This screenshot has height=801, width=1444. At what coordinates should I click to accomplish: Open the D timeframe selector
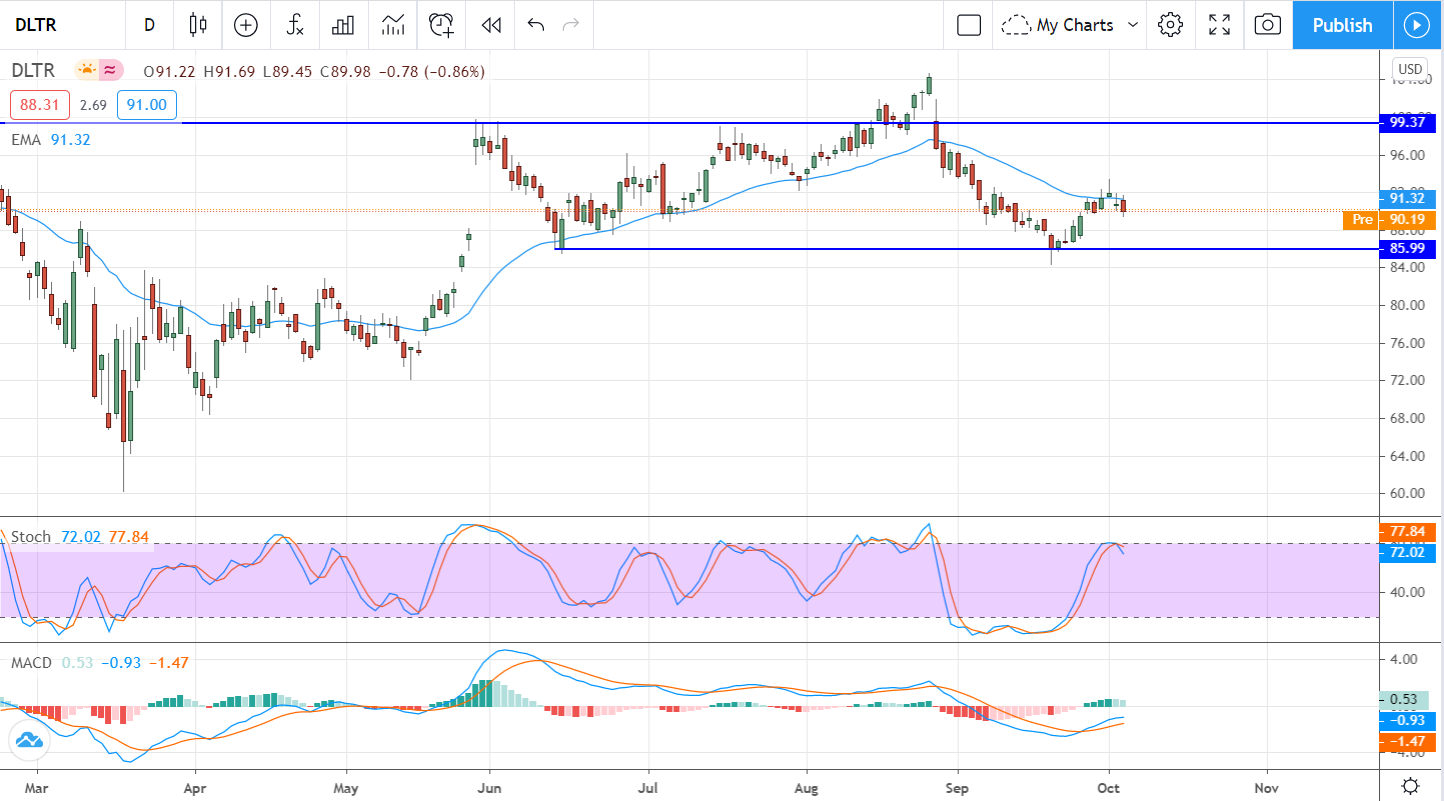pos(150,25)
